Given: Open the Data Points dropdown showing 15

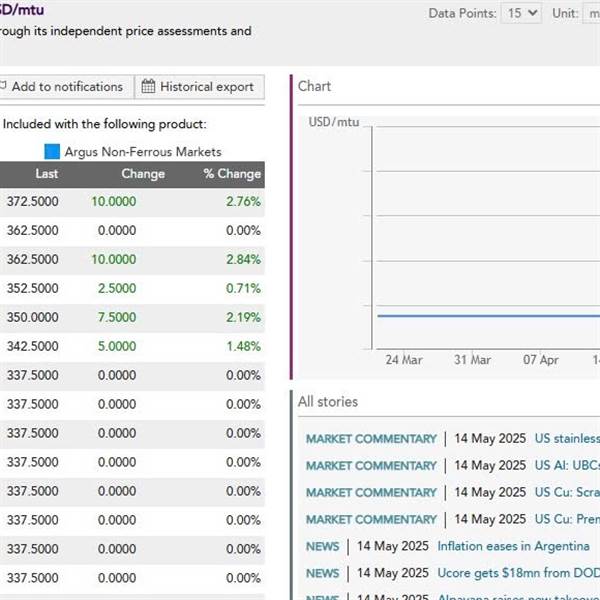Looking at the screenshot, I should 521,13.
